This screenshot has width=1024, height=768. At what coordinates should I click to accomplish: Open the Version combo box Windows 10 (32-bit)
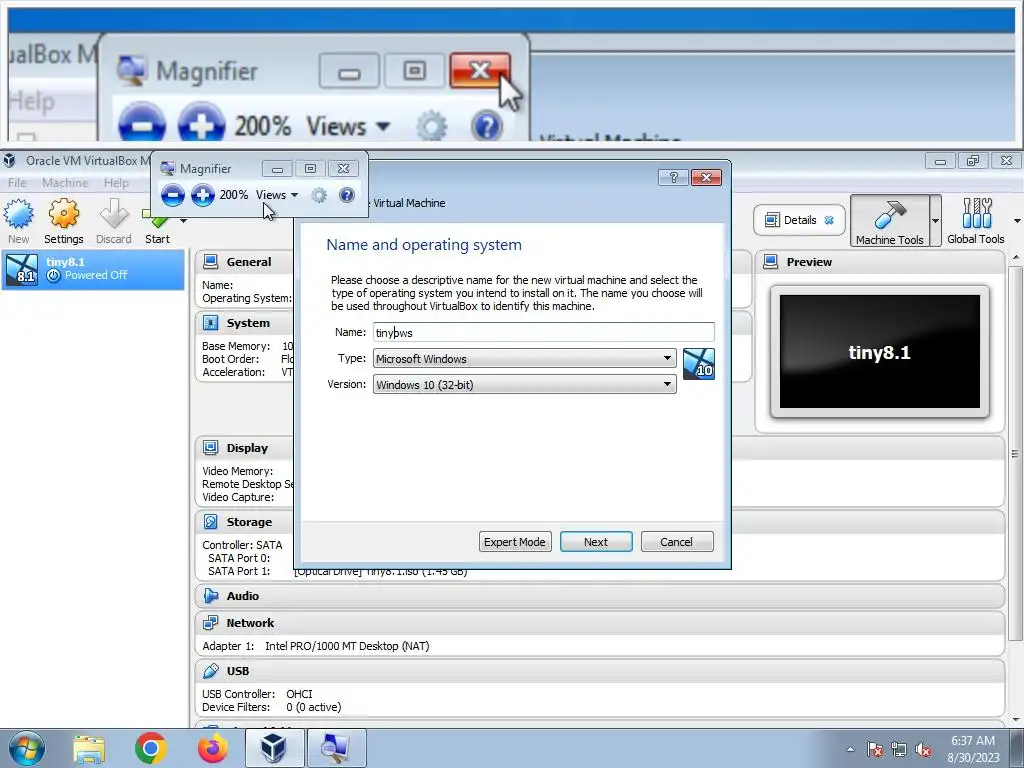point(524,385)
